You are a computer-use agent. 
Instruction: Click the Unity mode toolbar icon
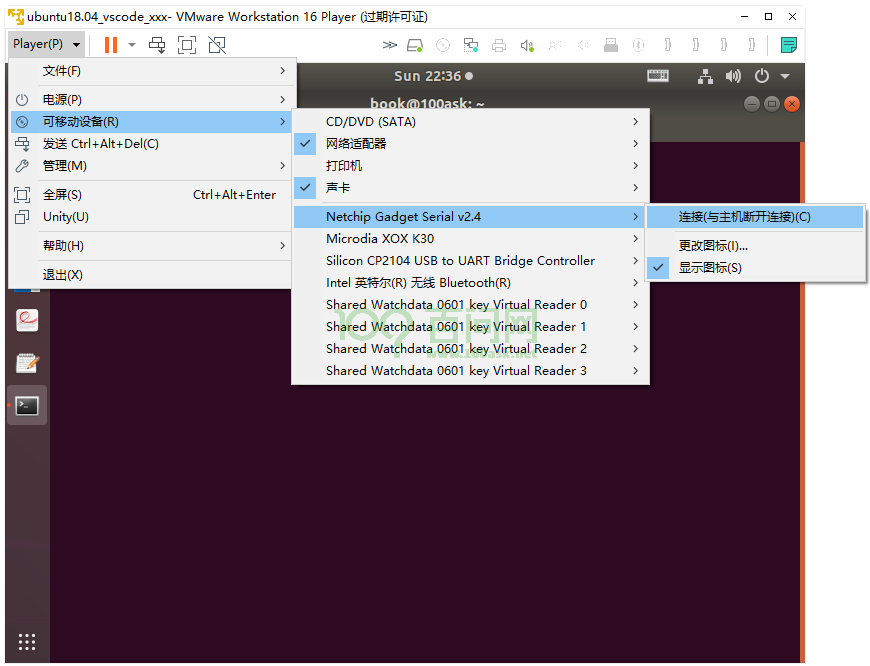point(217,45)
